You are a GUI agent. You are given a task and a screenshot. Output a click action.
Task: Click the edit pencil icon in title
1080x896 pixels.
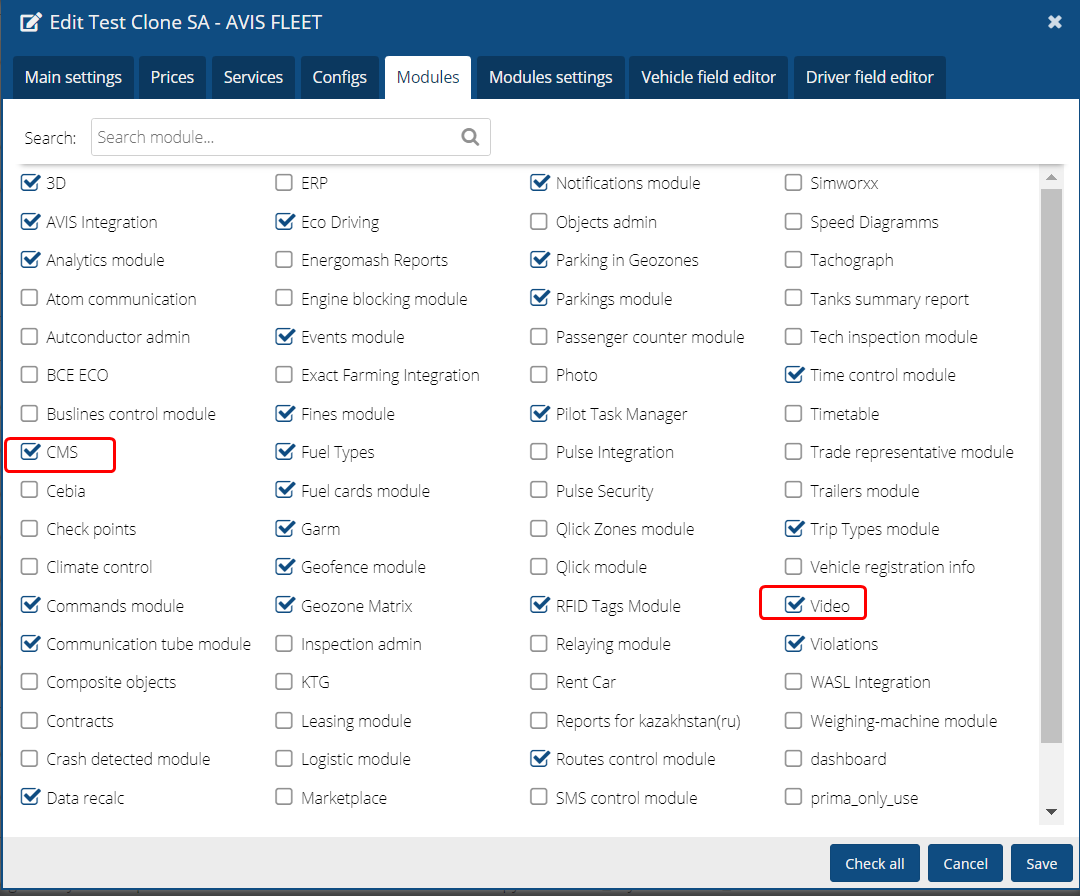pos(31,22)
